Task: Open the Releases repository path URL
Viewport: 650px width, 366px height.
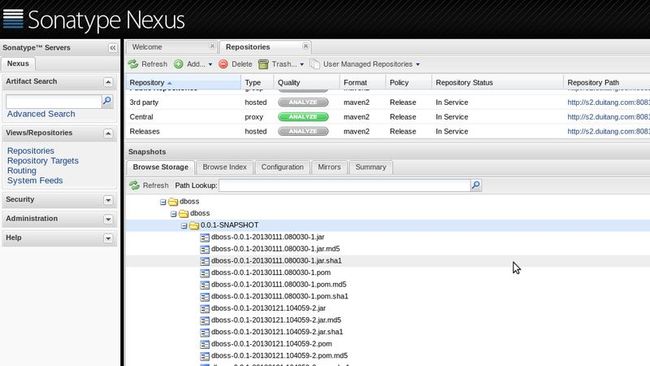Action: 609,131
